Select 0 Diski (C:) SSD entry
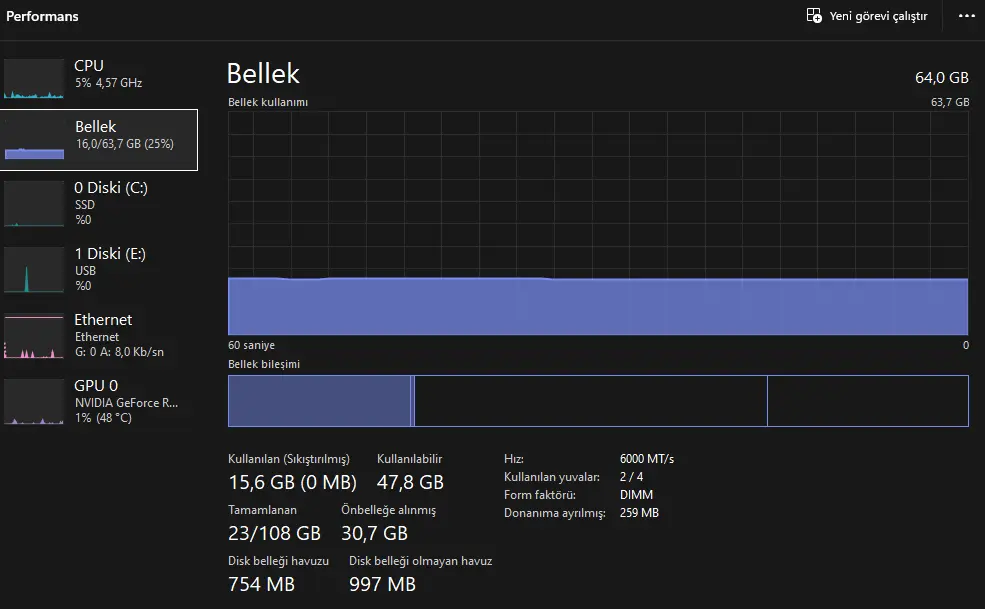 pyautogui.click(x=99, y=203)
